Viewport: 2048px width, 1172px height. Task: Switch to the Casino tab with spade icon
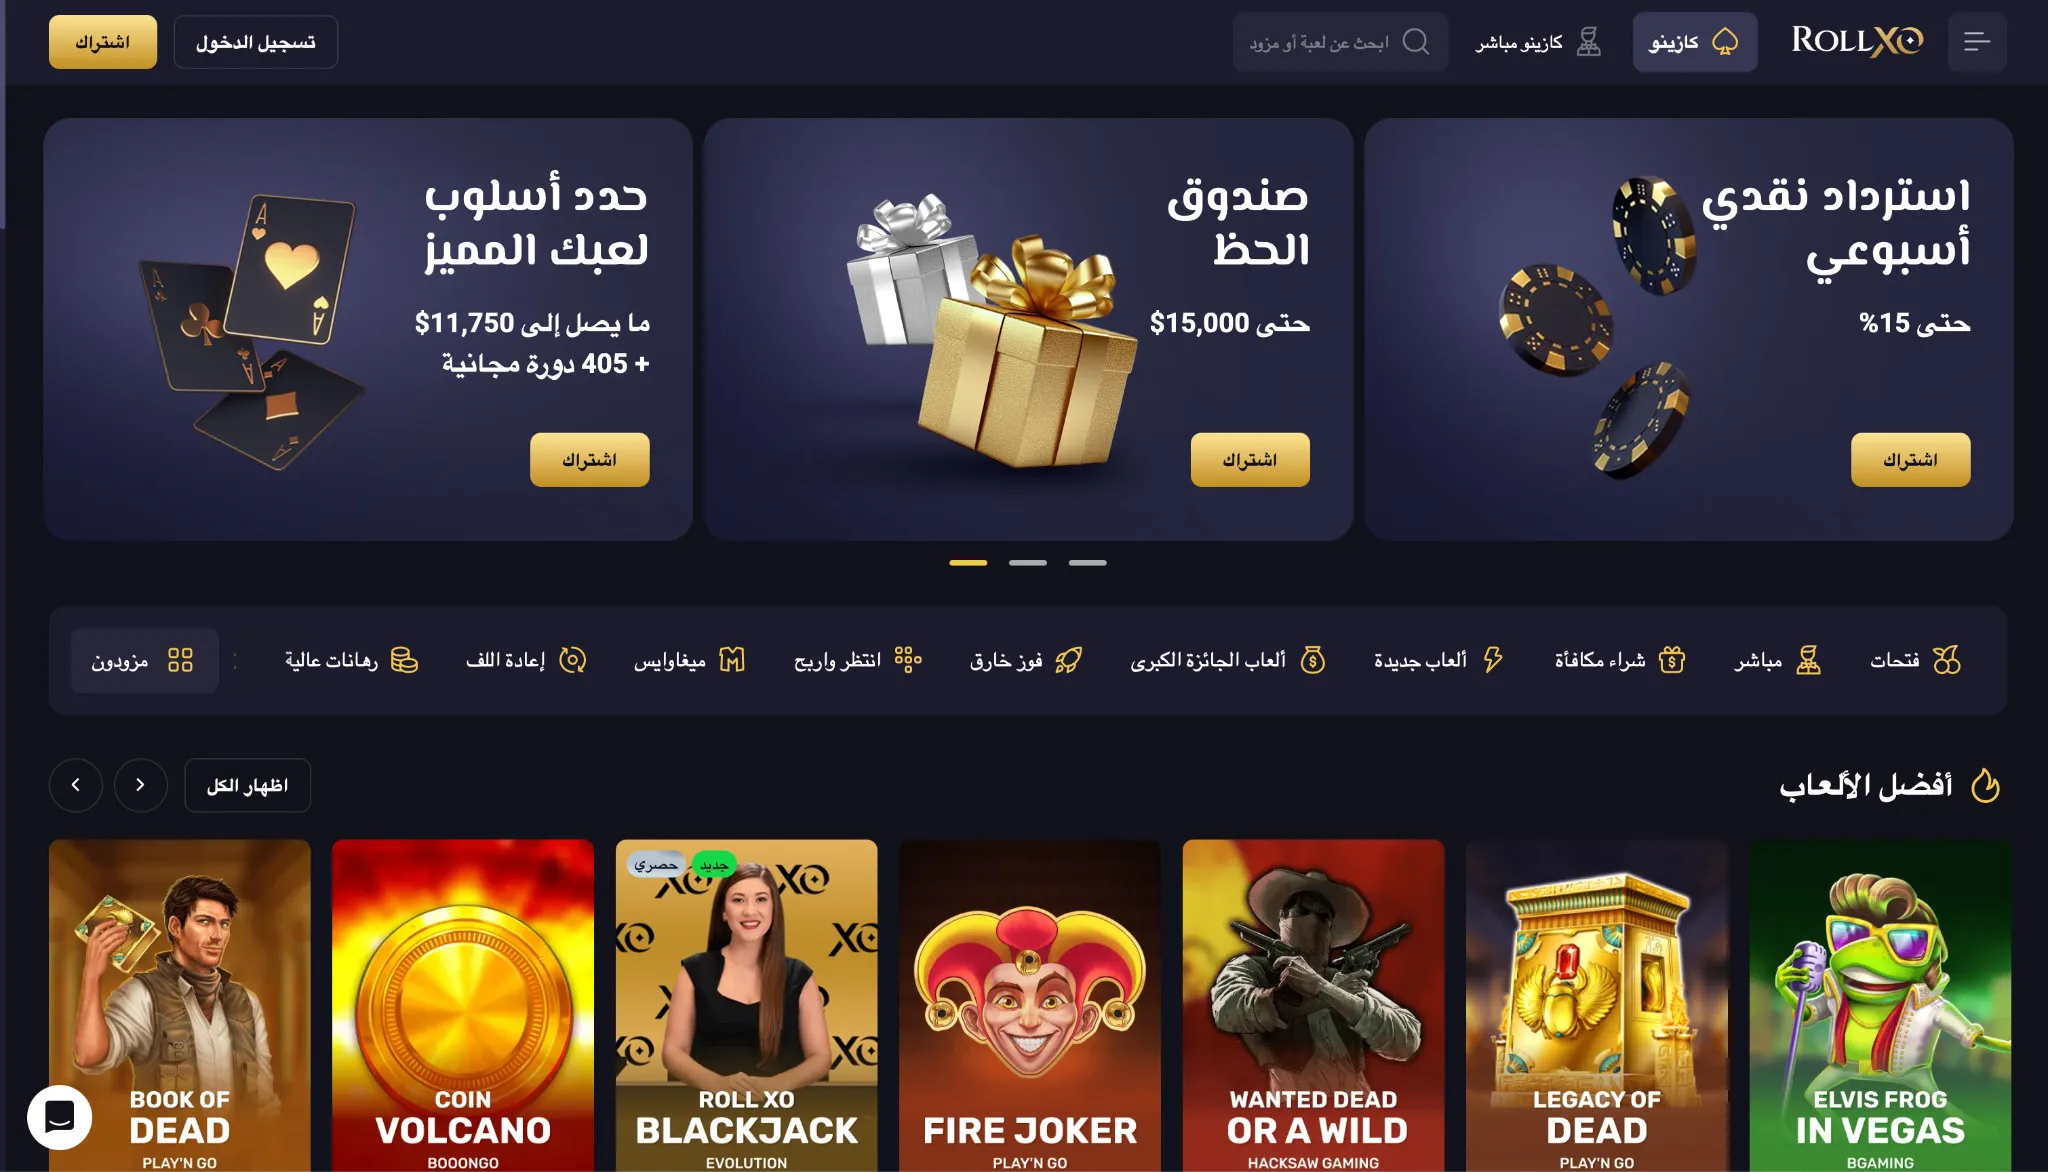[x=1694, y=42]
